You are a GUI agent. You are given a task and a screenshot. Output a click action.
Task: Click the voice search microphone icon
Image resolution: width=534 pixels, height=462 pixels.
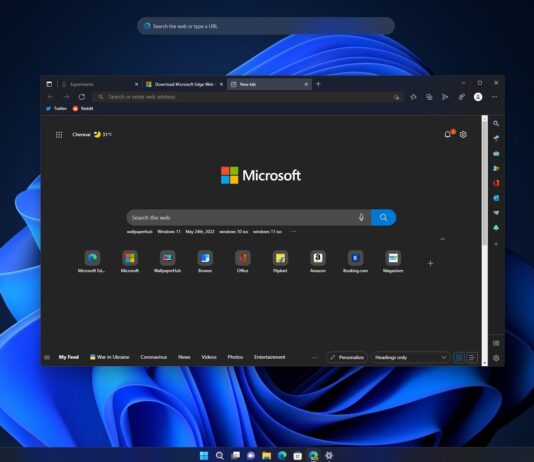(x=361, y=217)
